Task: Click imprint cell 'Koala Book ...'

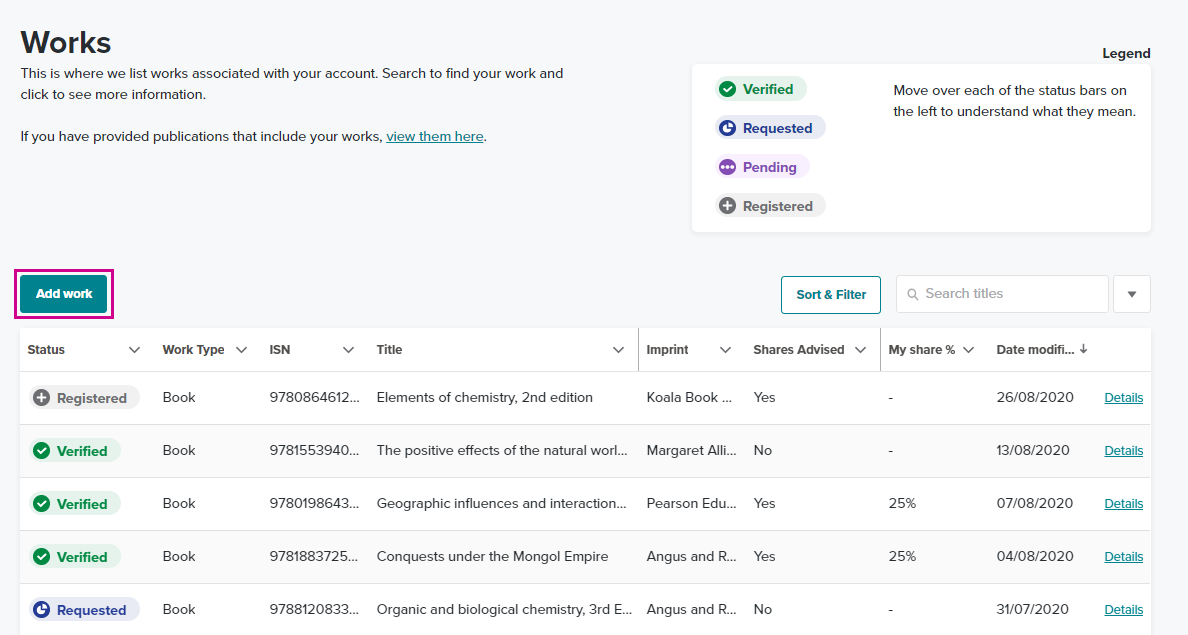Action: pos(689,398)
